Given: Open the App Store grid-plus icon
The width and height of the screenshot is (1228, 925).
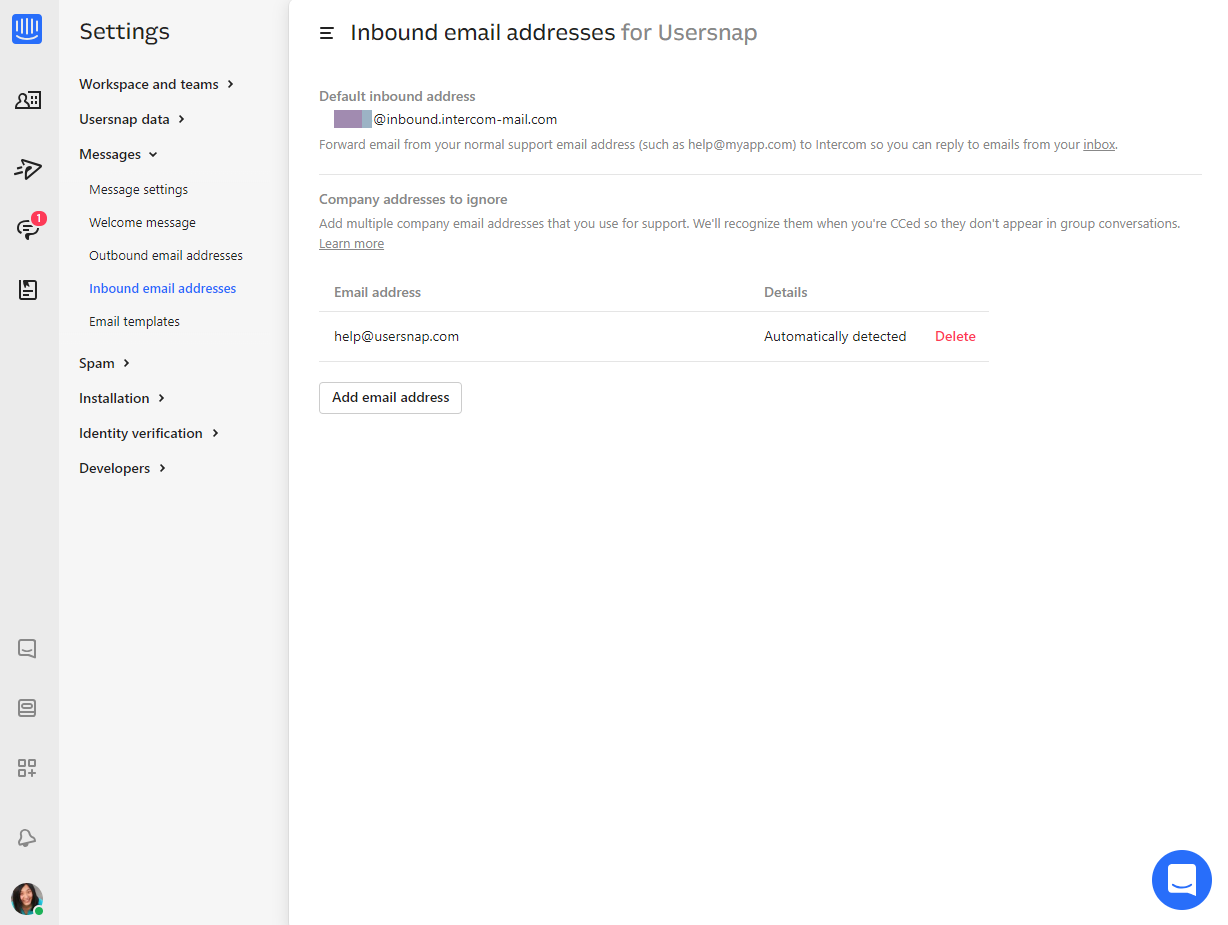Looking at the screenshot, I should [x=27, y=768].
